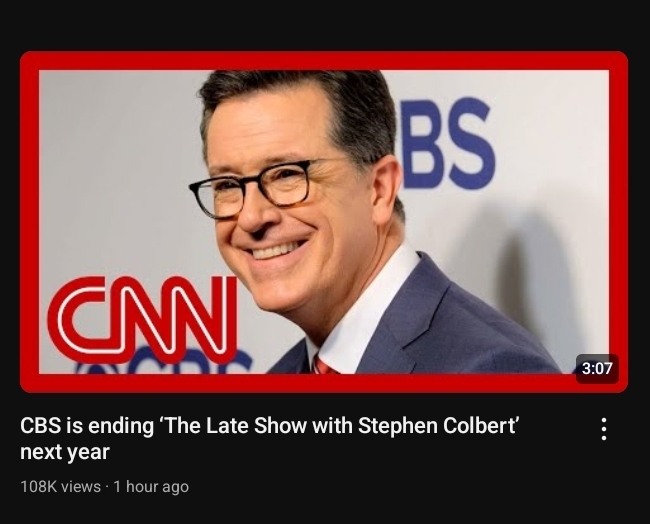Click the '1 hour ago' timestamp
Image resolution: width=650 pixels, height=524 pixels.
[151, 486]
